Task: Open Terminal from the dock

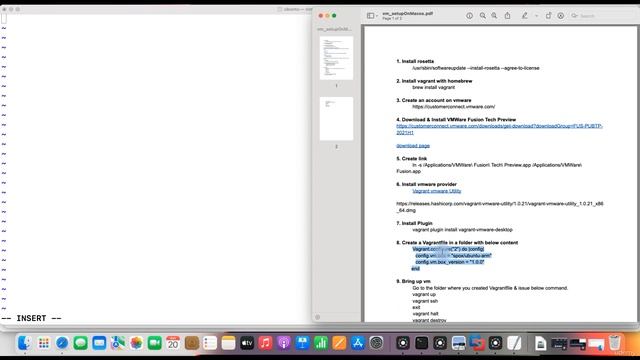Action: 422,343
